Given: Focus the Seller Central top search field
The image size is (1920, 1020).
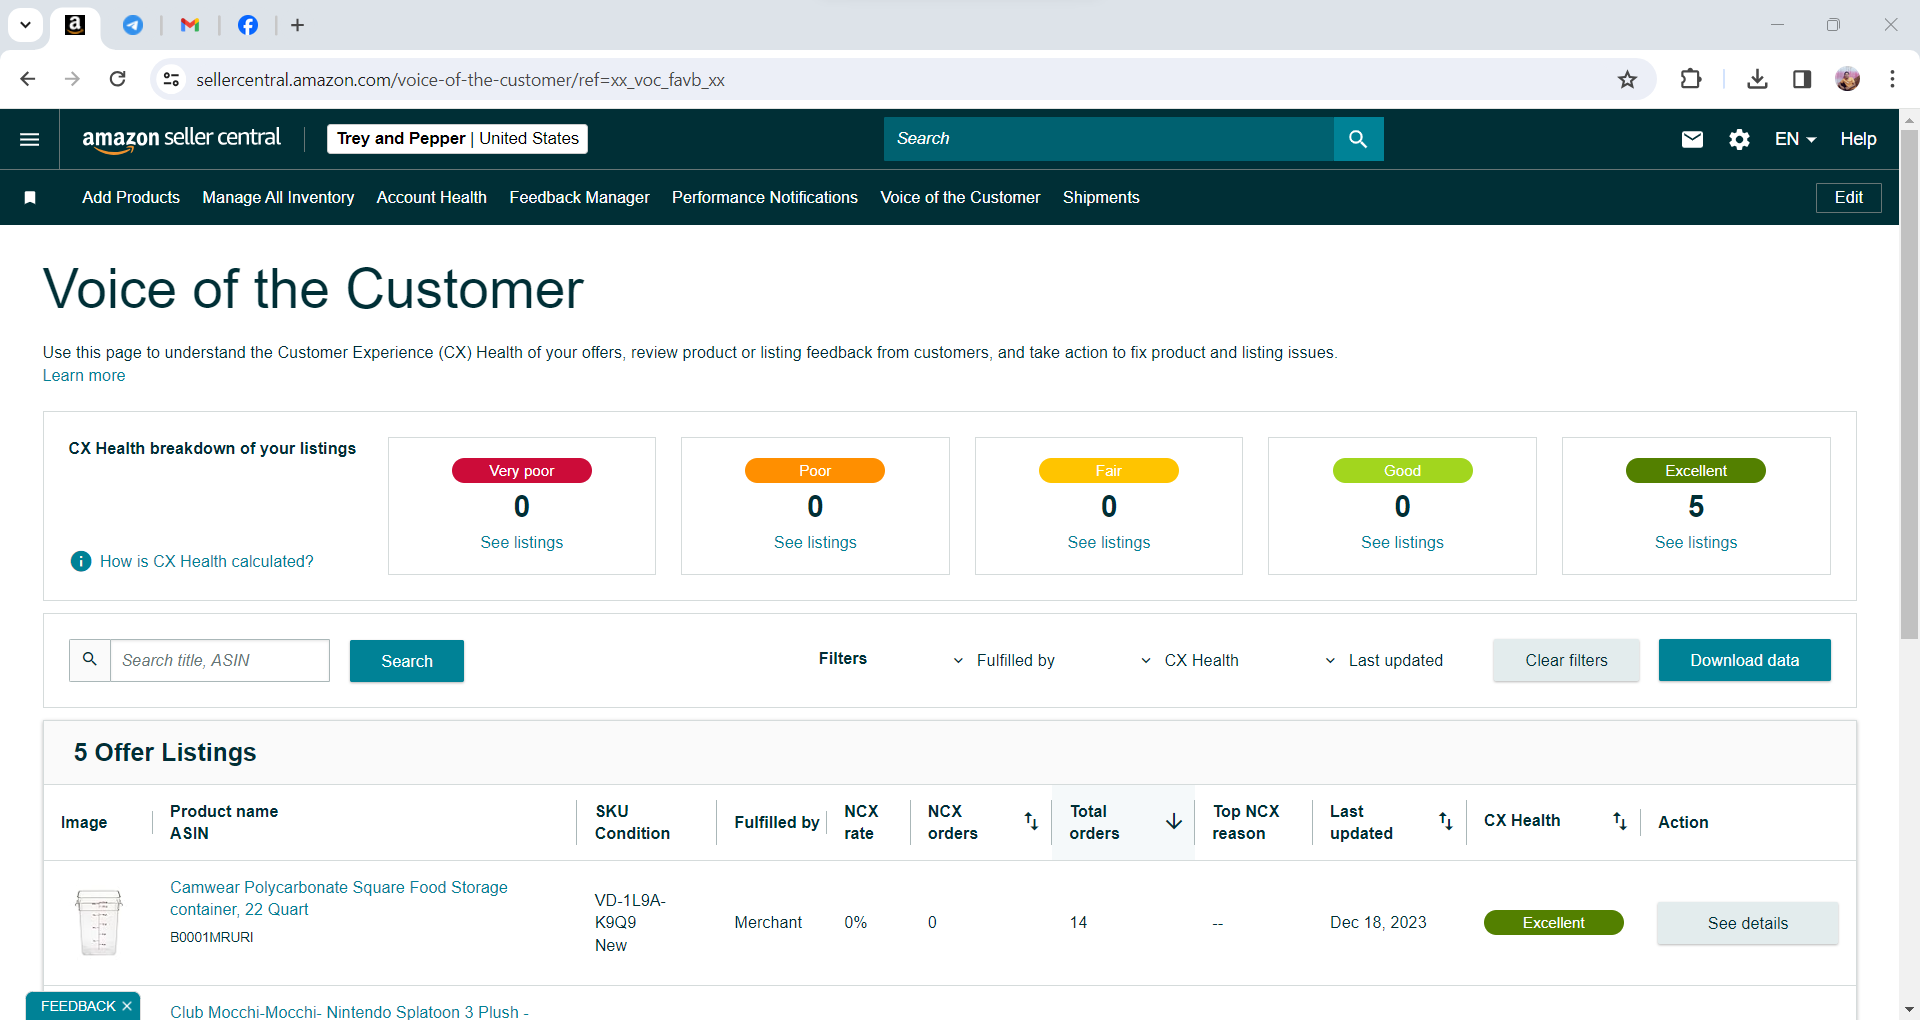Looking at the screenshot, I should (x=1109, y=139).
